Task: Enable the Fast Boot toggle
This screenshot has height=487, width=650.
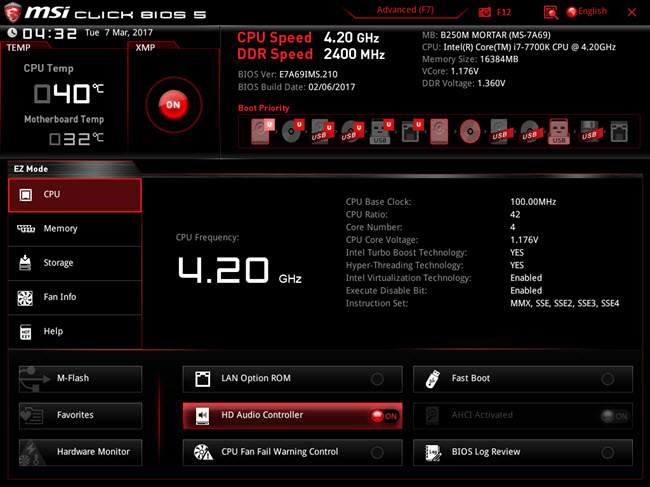Action: [608, 380]
